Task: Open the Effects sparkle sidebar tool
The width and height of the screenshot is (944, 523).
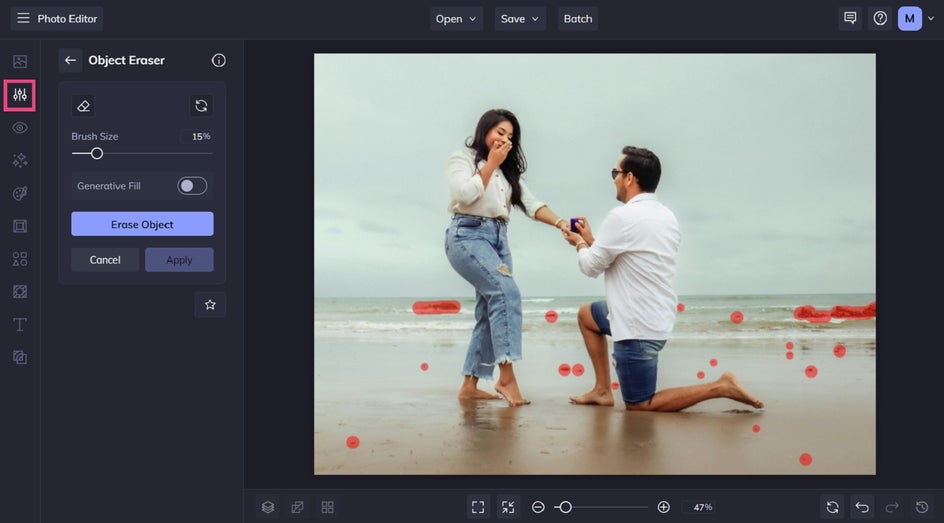Action: point(20,160)
